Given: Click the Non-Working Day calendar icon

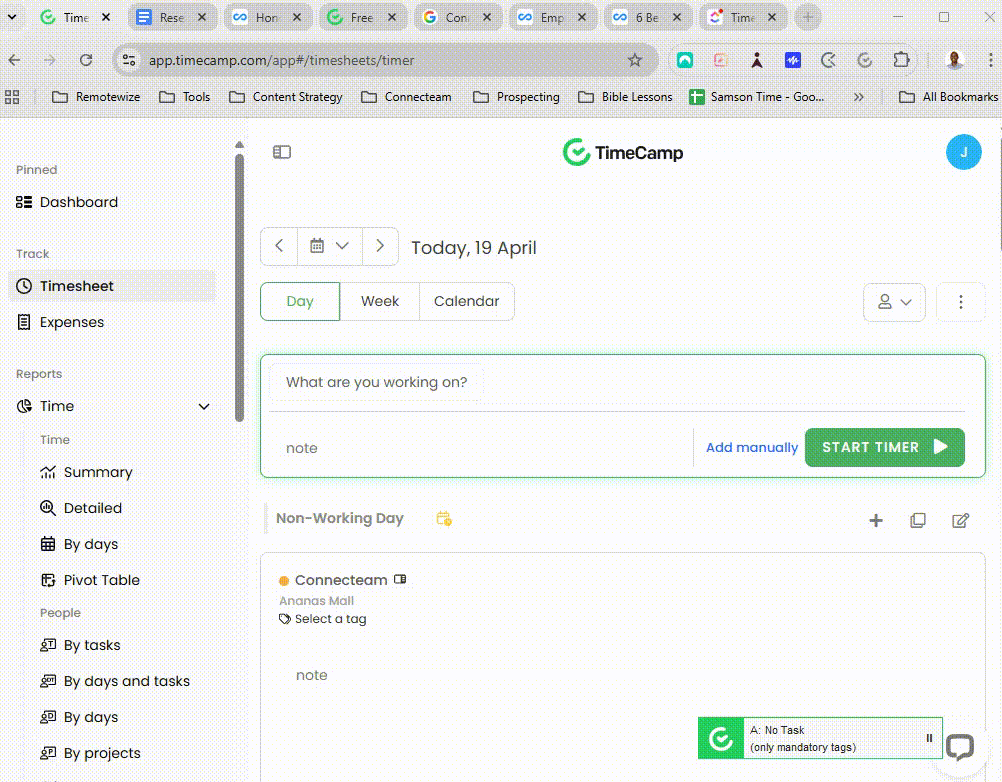Looking at the screenshot, I should click(x=444, y=519).
